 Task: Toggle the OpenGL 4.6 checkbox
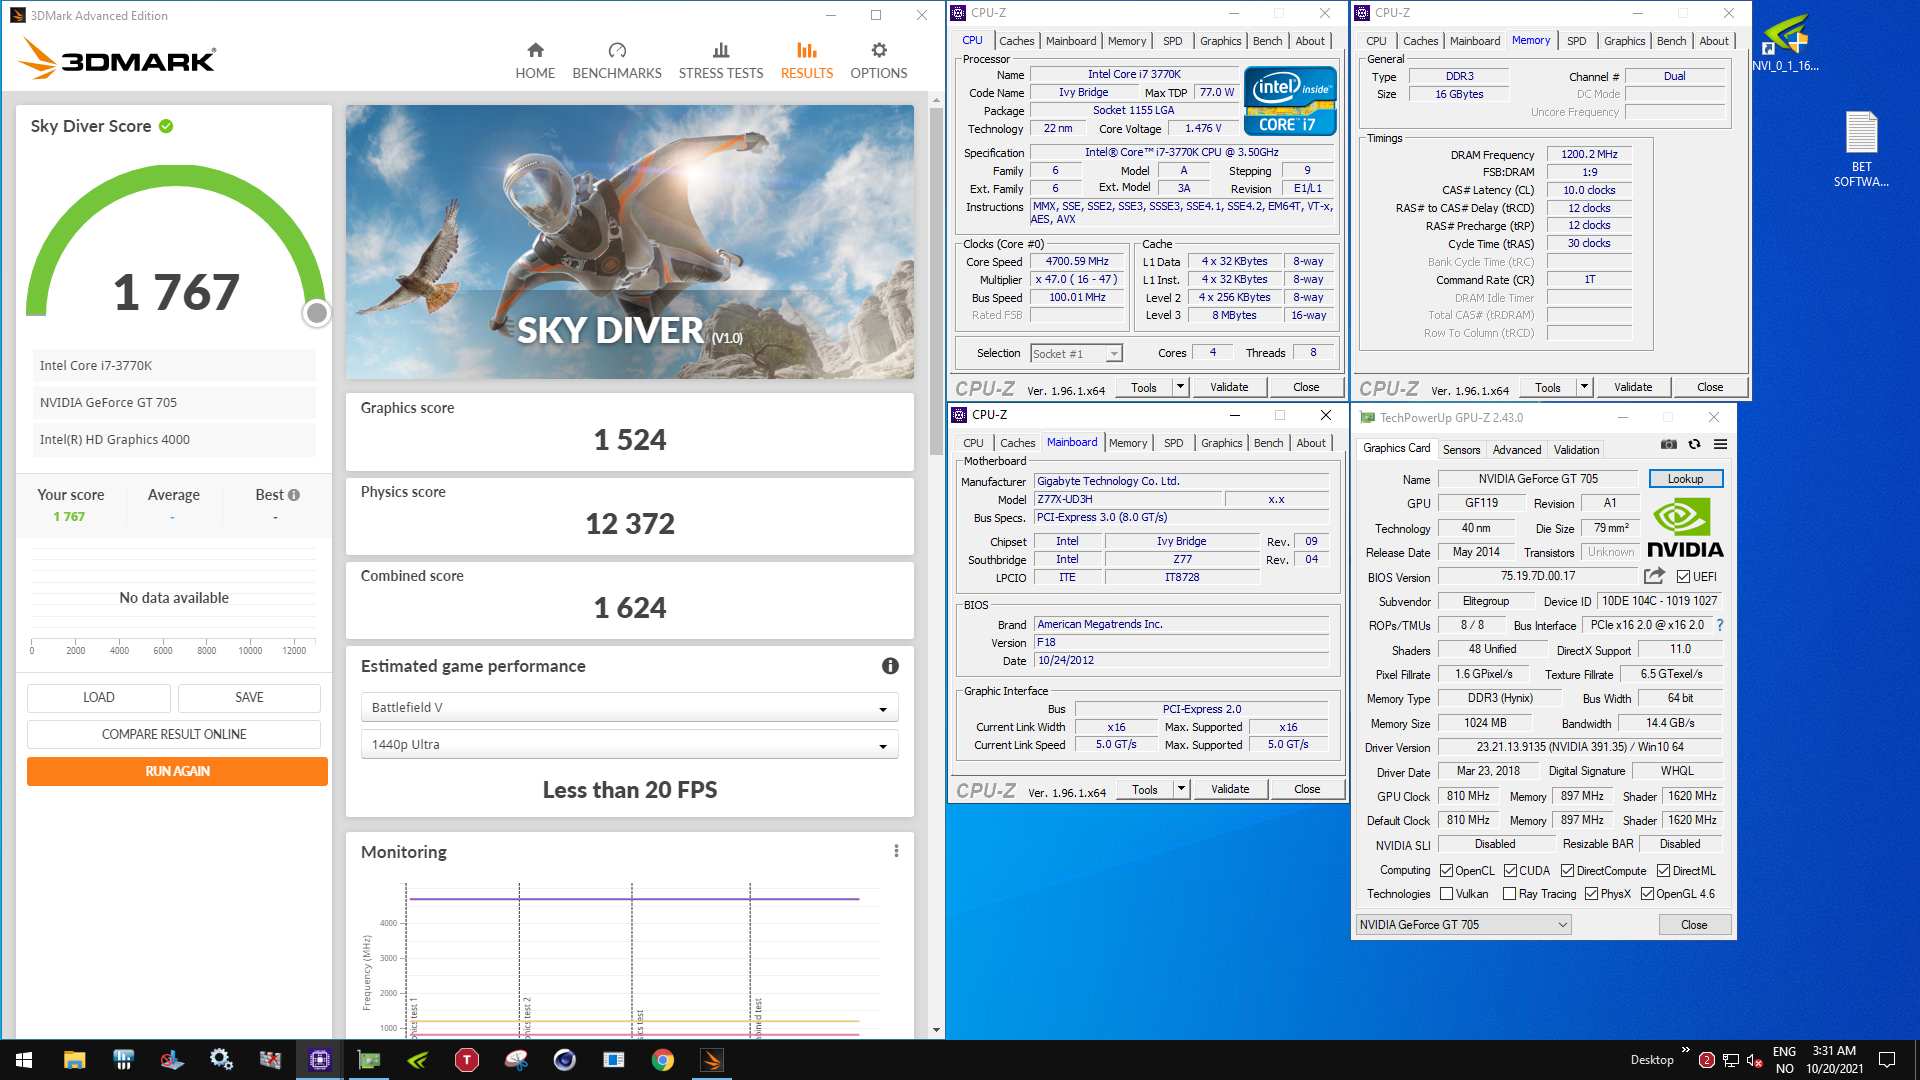pyautogui.click(x=1647, y=894)
